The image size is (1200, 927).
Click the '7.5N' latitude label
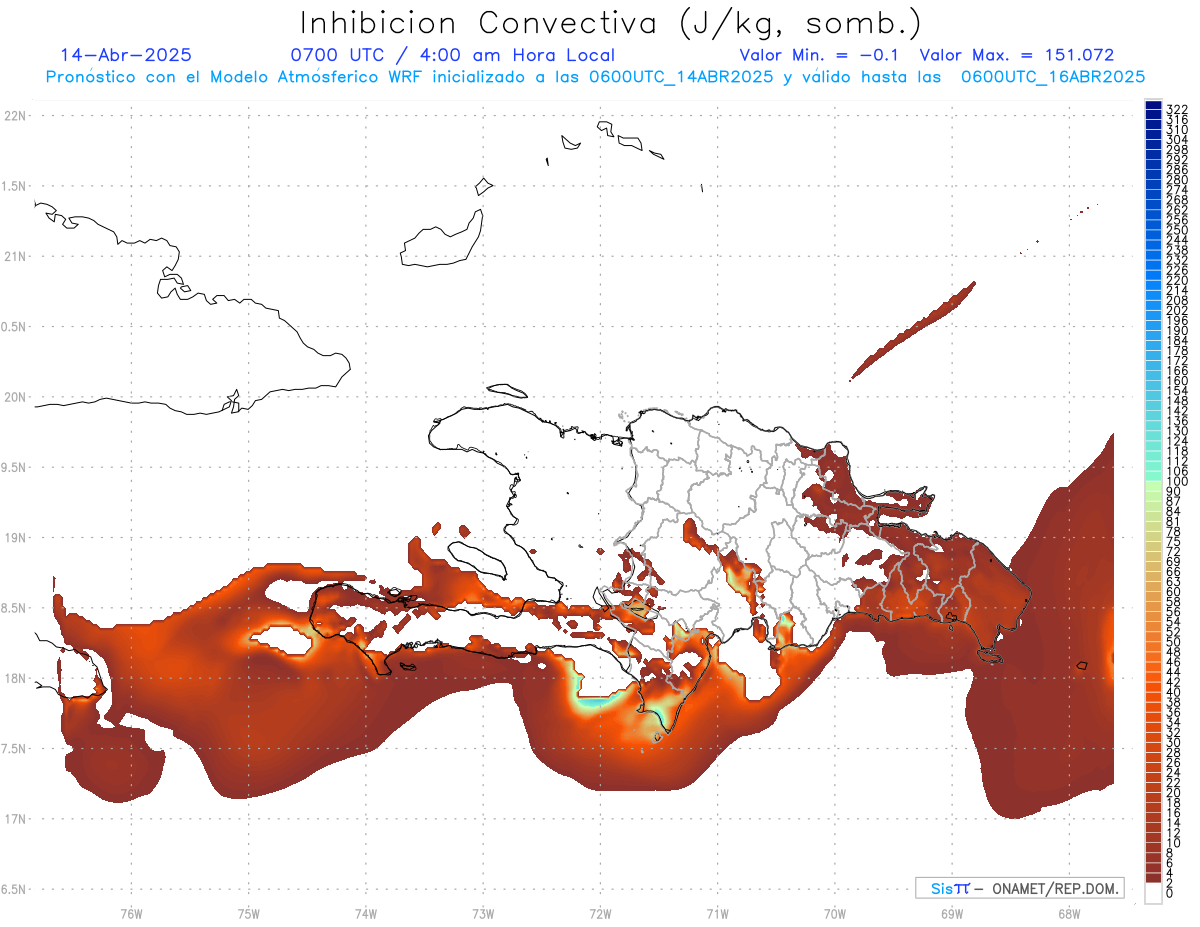15,749
